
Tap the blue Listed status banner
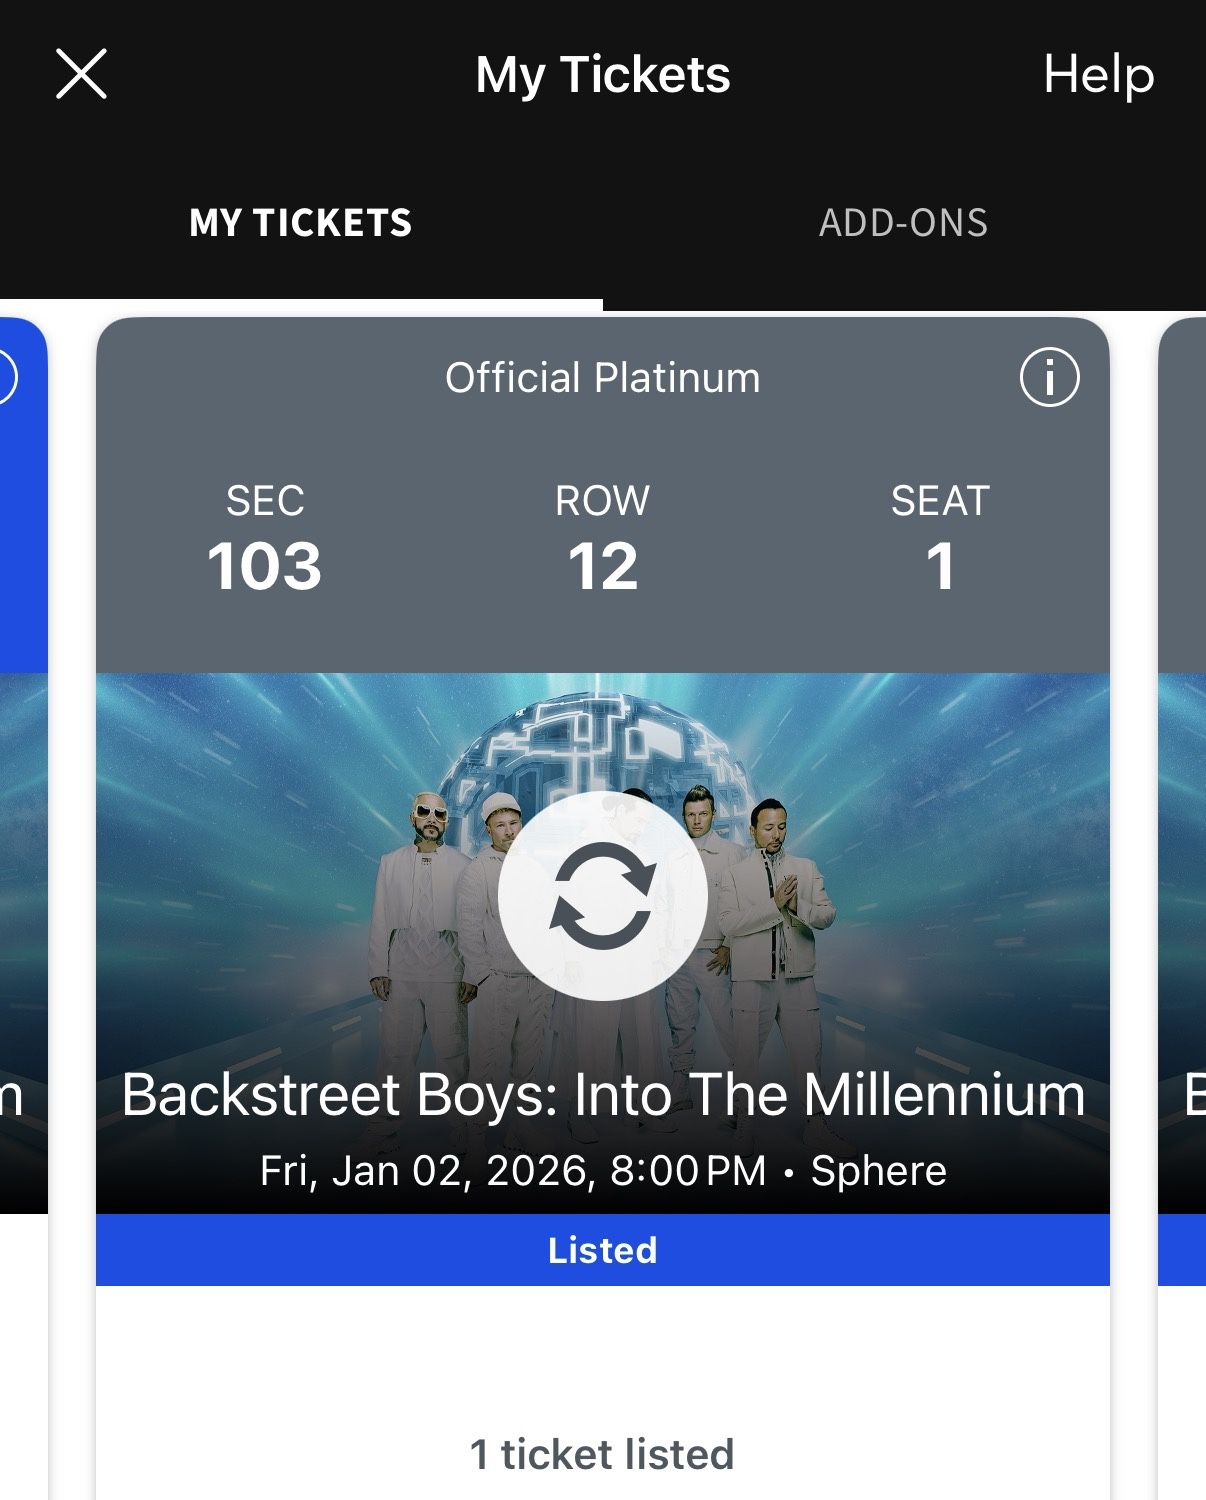click(x=603, y=1250)
